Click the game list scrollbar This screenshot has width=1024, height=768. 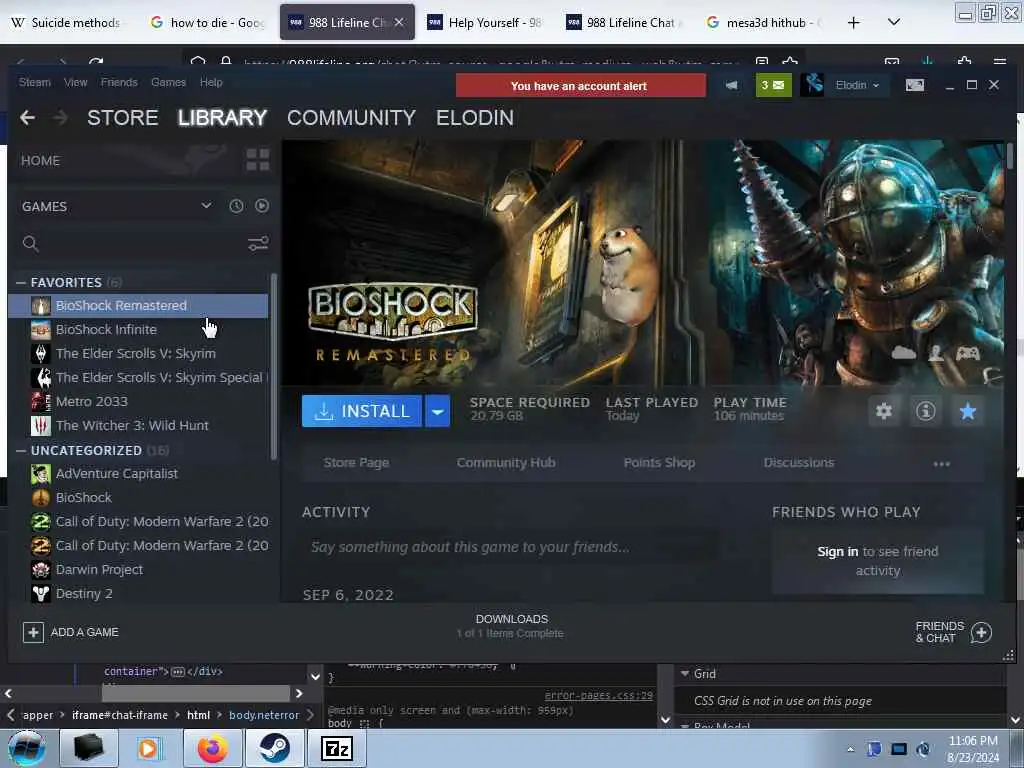point(274,366)
